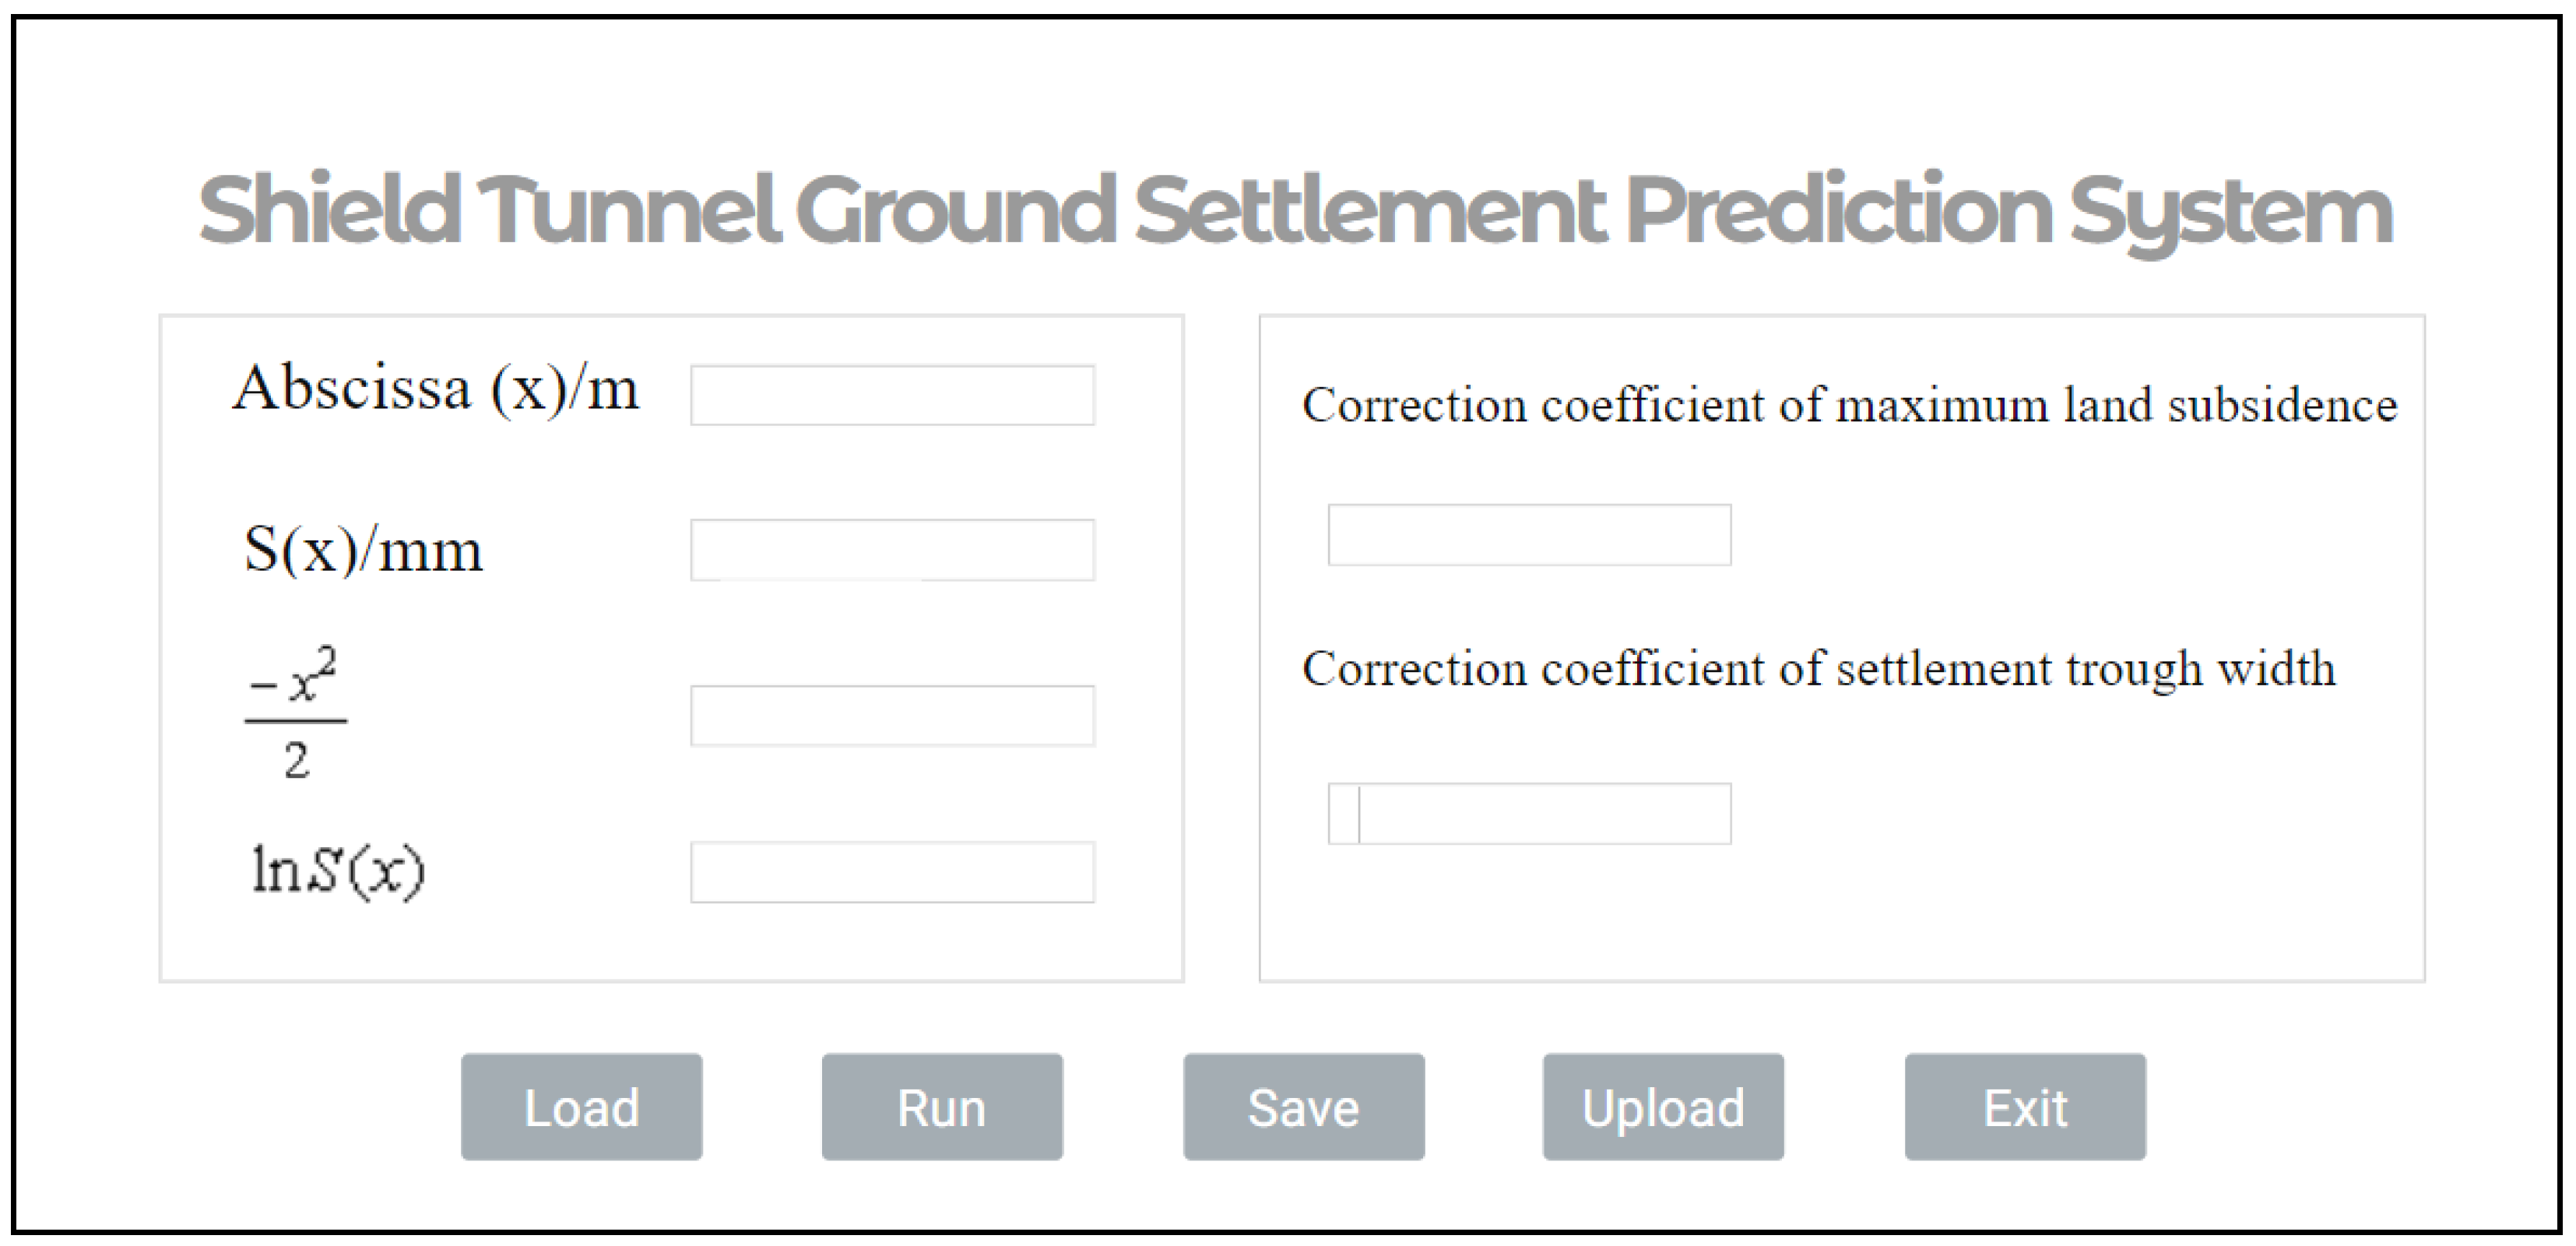Image resolution: width=2576 pixels, height=1246 pixels.
Task: Click the lnS(x) formula label
Action: [338, 870]
